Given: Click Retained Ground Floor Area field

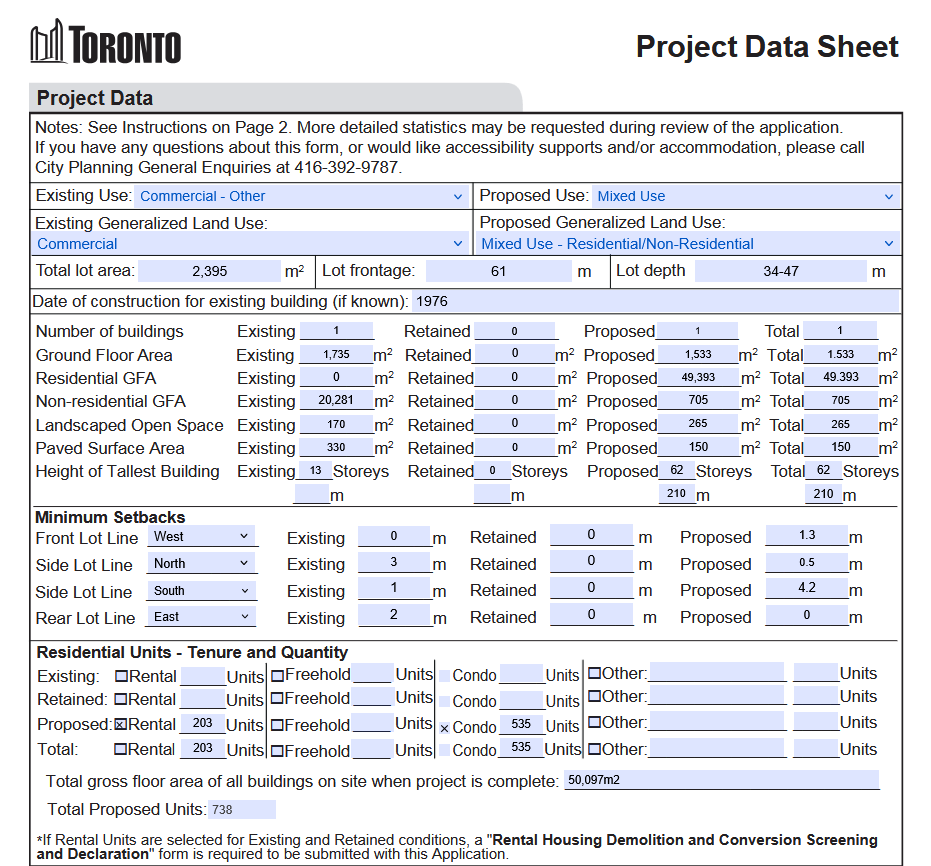Looking at the screenshot, I should point(515,354).
